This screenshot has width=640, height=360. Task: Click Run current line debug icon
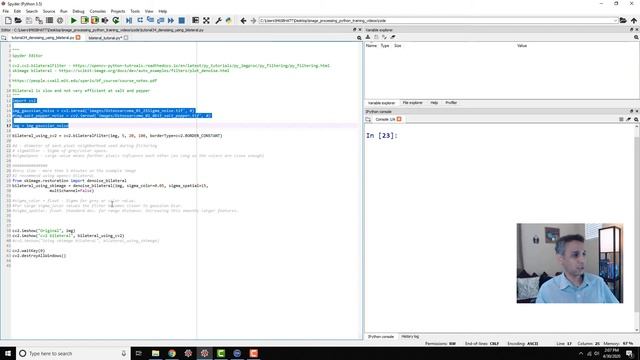click(x=140, y=20)
